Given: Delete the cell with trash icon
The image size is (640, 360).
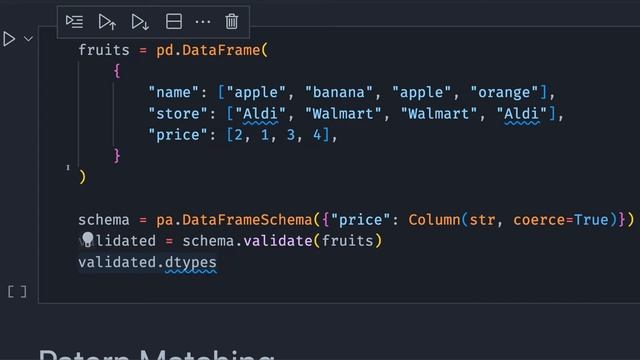Looking at the screenshot, I should pos(231,21).
